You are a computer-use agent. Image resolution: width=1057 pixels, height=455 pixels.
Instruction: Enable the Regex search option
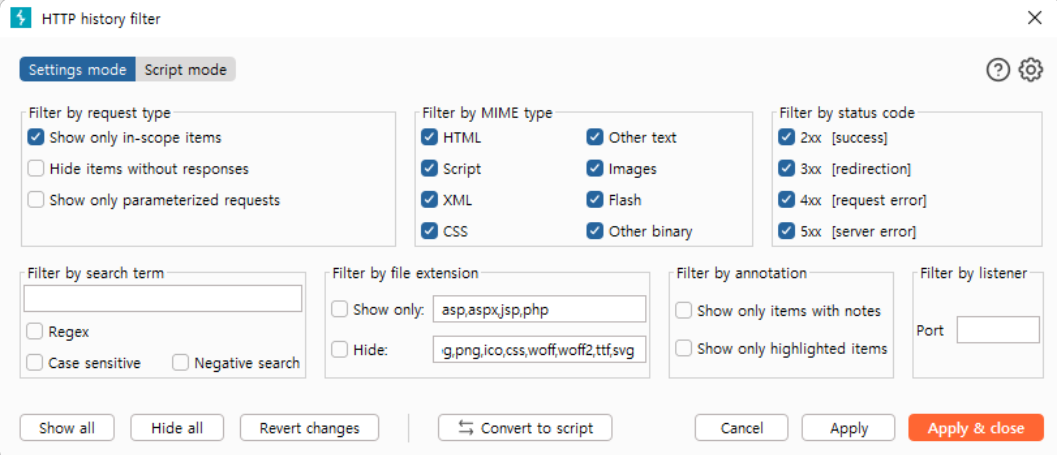(35, 331)
